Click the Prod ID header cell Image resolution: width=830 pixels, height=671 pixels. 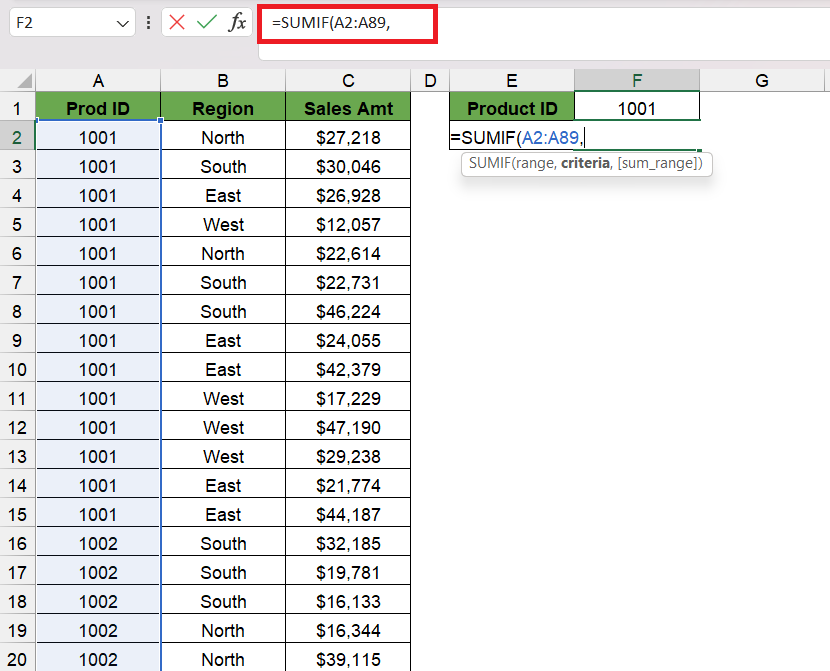(98, 108)
